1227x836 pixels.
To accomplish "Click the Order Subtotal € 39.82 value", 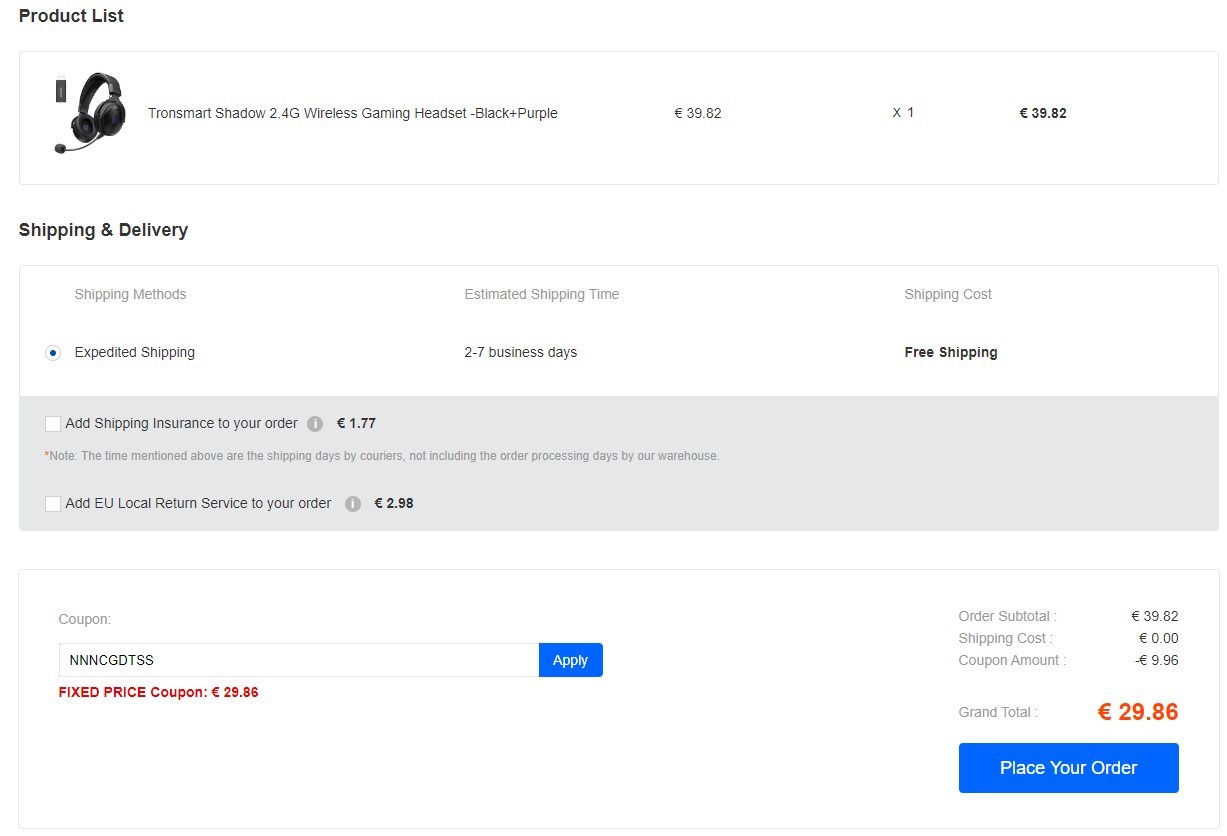I will [1155, 616].
